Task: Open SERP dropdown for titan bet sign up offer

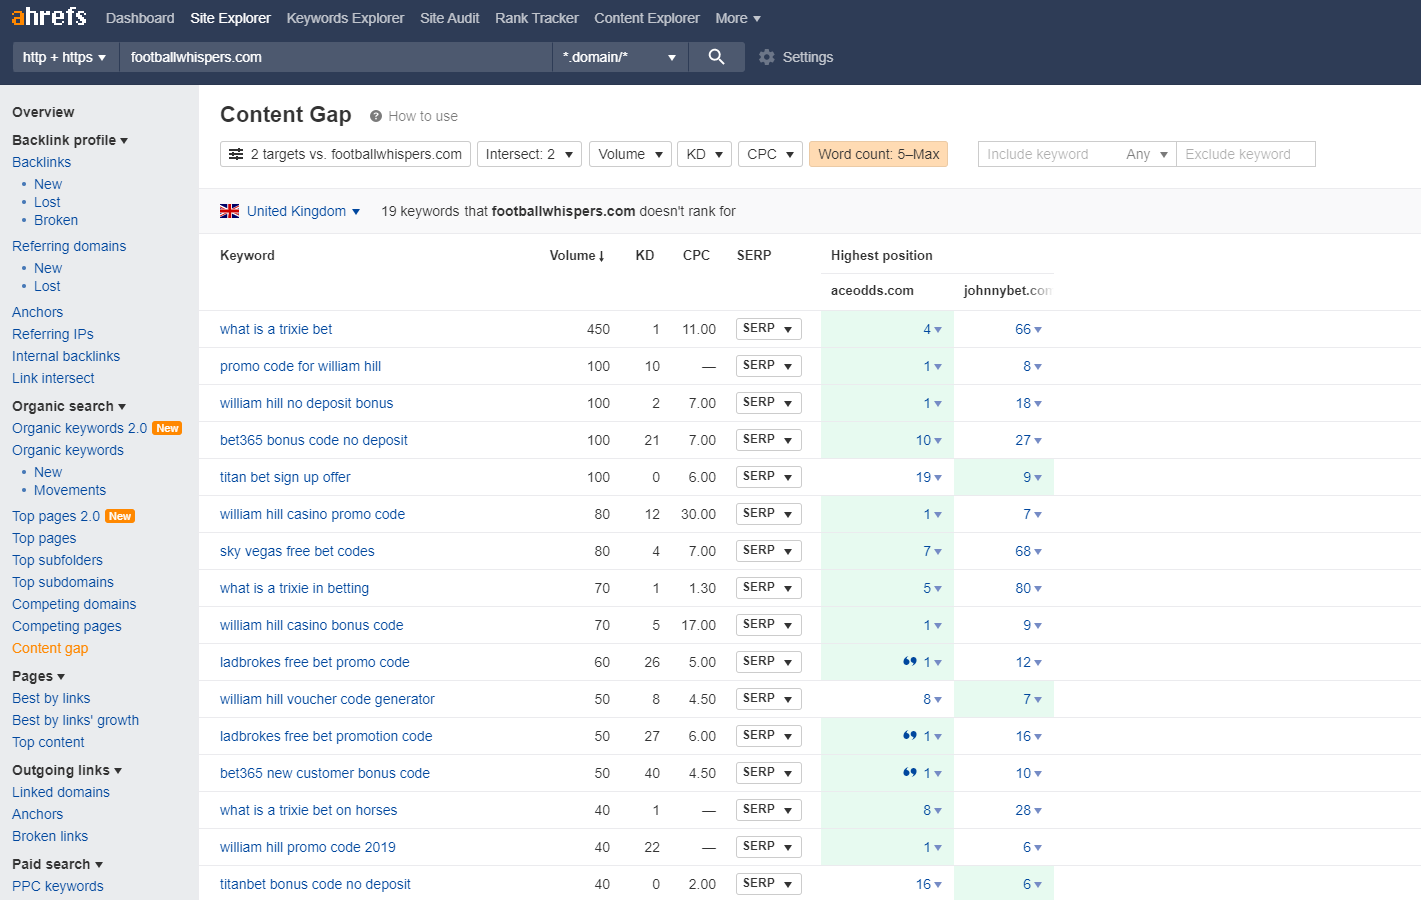Action: (769, 477)
